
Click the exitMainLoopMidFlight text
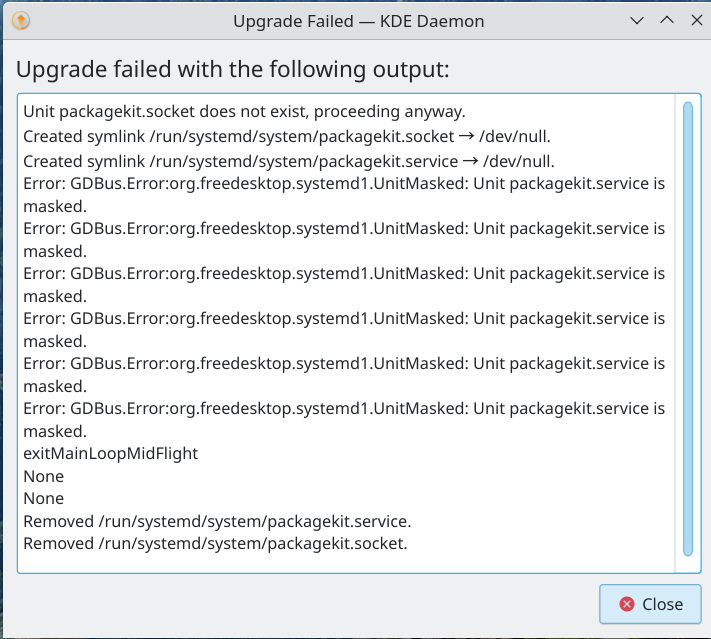tap(110, 454)
